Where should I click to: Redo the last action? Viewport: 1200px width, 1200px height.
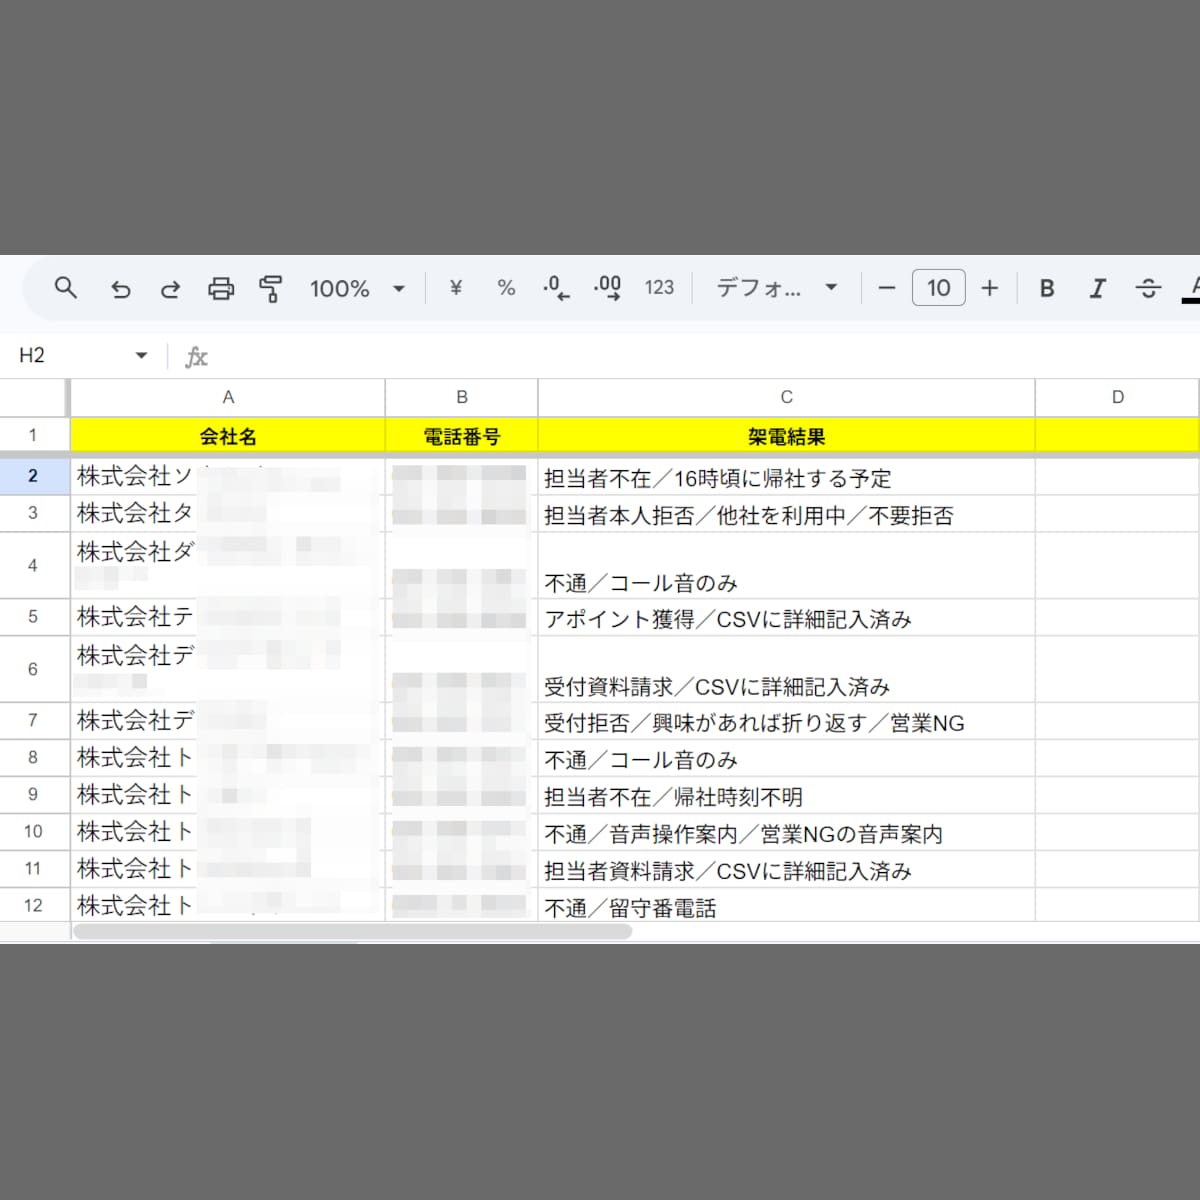pyautogui.click(x=170, y=289)
